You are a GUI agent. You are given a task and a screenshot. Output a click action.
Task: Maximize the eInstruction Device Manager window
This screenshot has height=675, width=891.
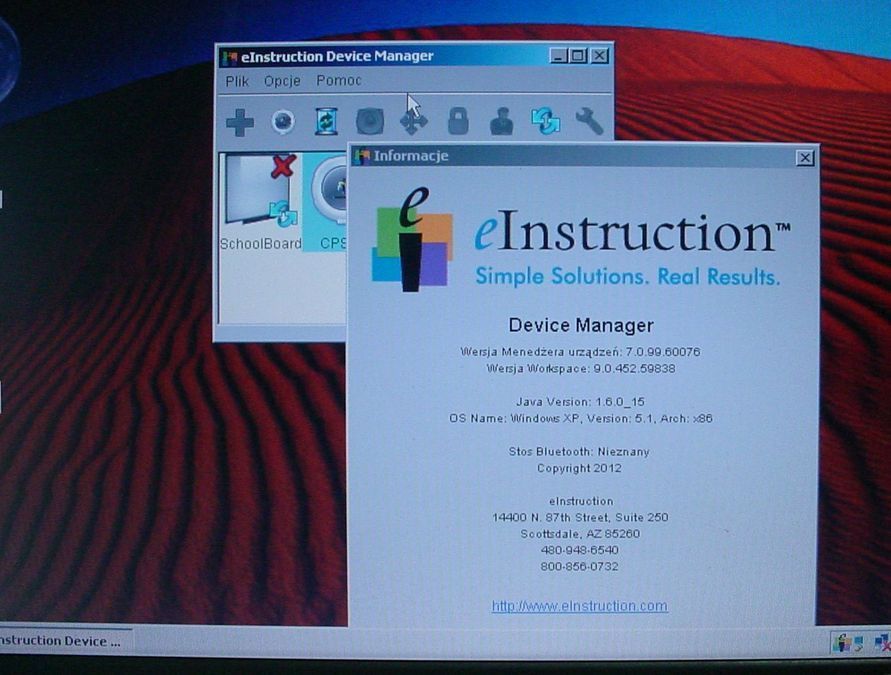(578, 56)
